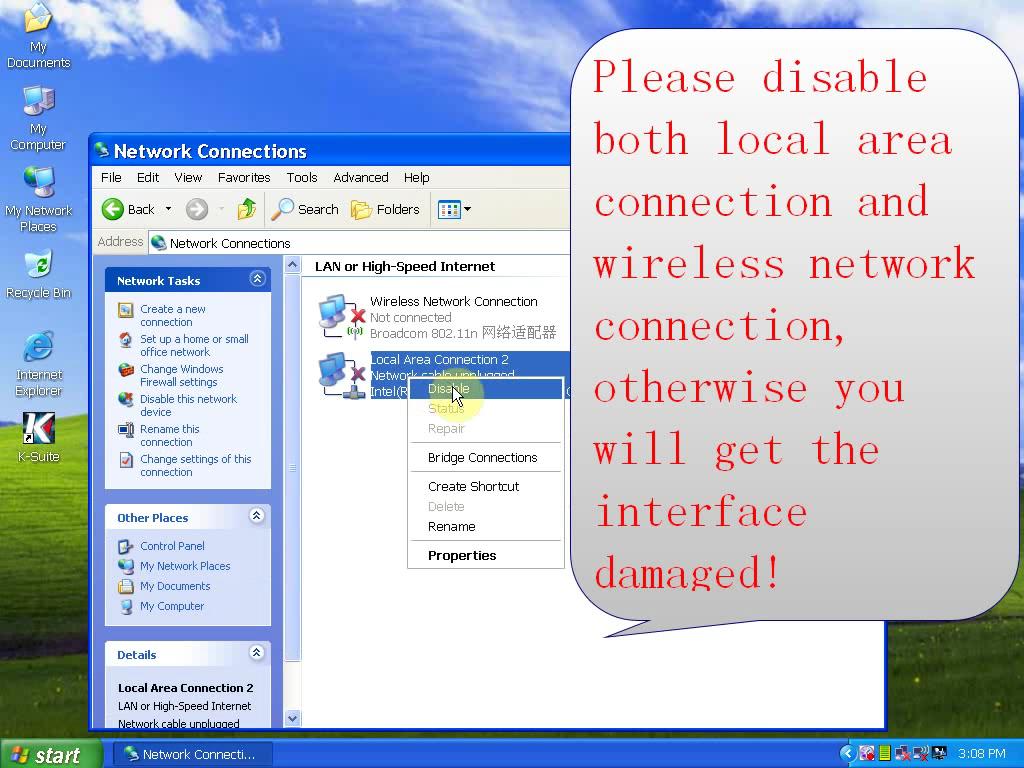The height and width of the screenshot is (768, 1024).
Task: Click the green Back arrow
Action: [x=112, y=209]
